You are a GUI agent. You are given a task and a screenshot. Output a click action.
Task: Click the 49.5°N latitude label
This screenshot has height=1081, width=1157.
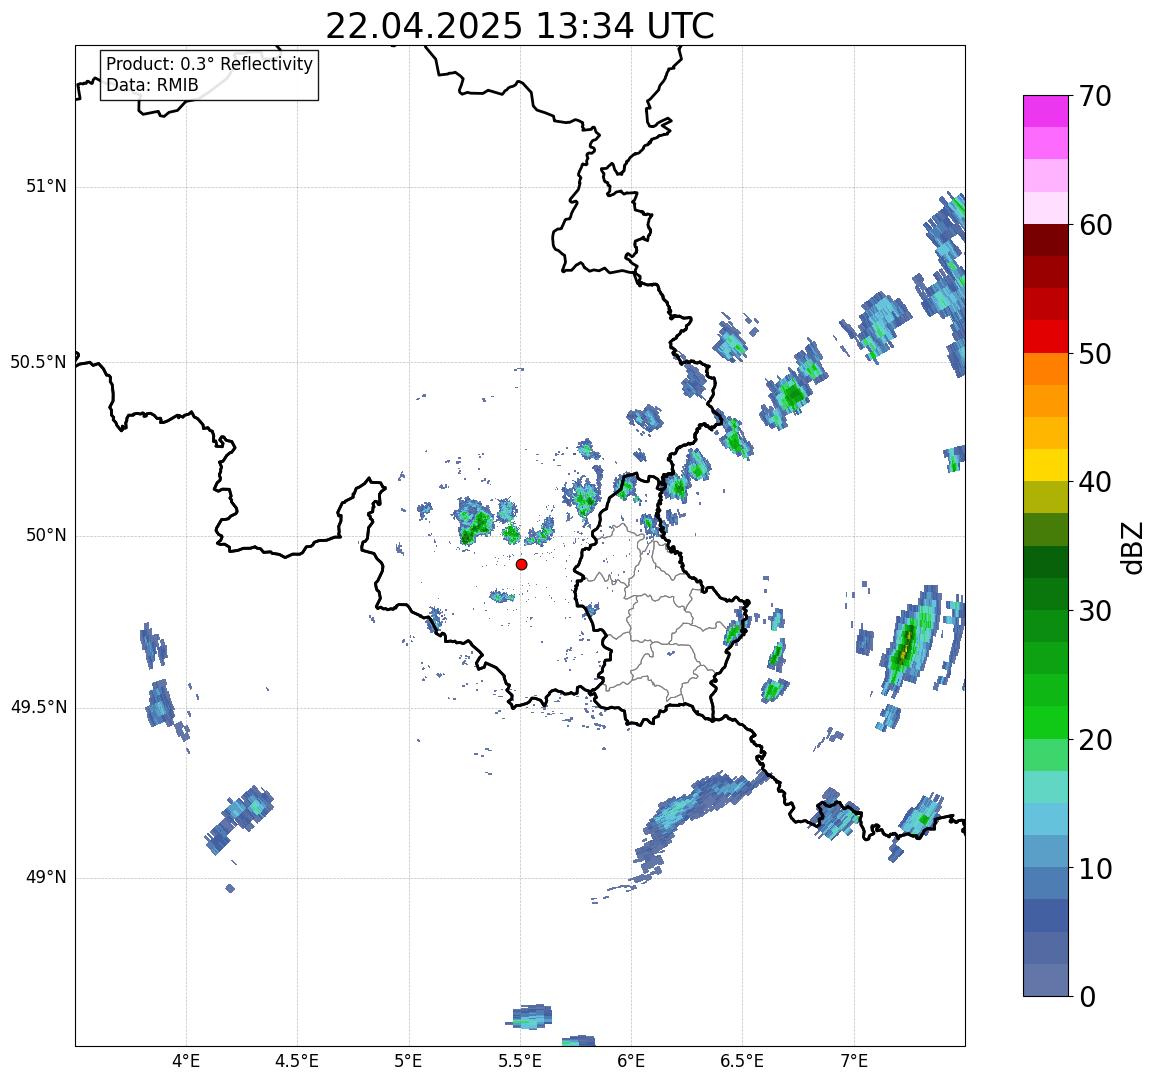pos(38,708)
